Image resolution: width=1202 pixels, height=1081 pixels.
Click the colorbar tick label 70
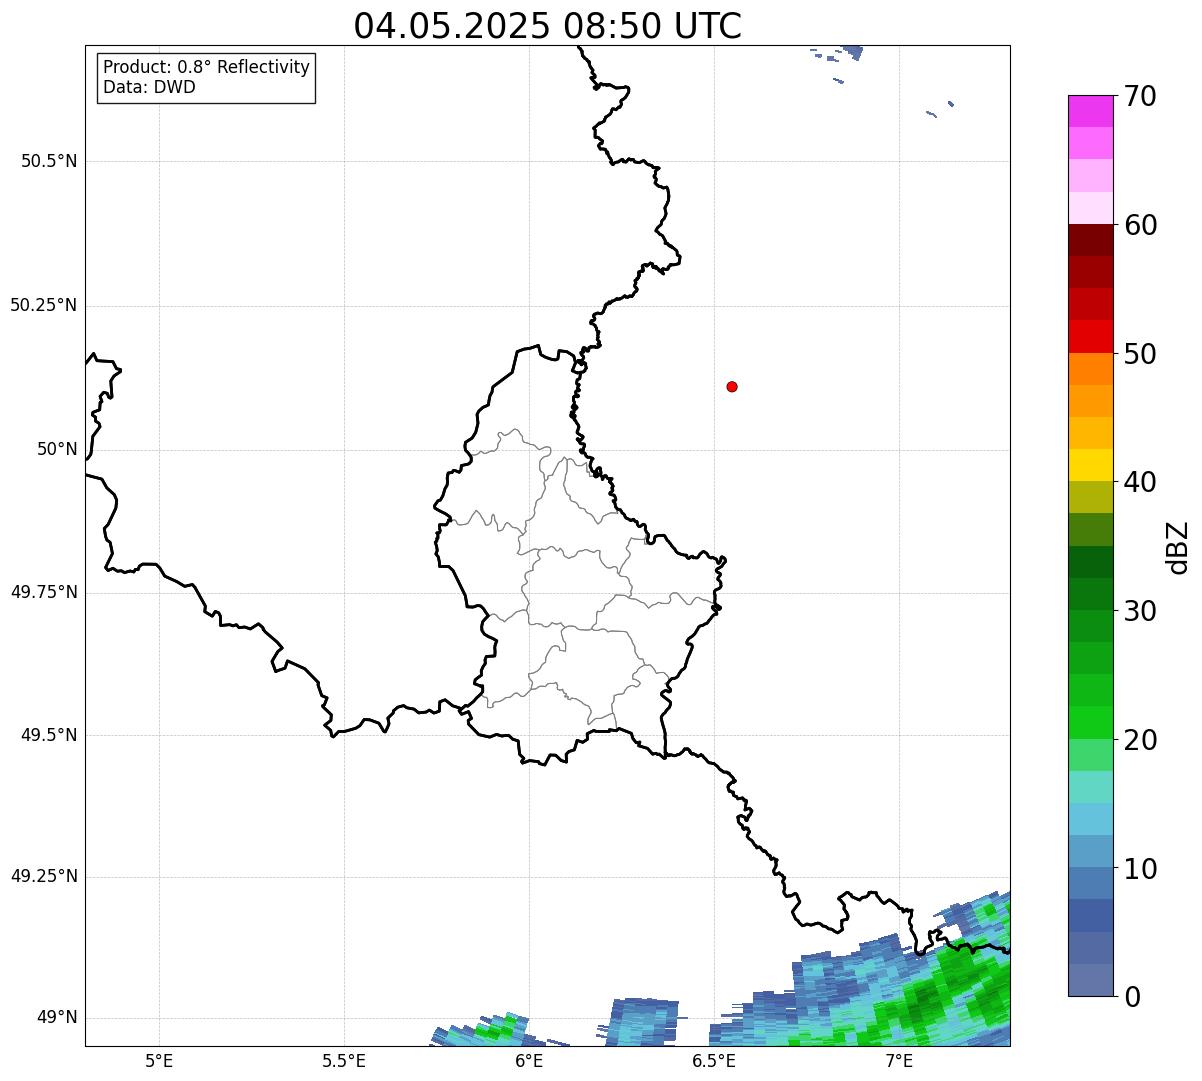1140,96
